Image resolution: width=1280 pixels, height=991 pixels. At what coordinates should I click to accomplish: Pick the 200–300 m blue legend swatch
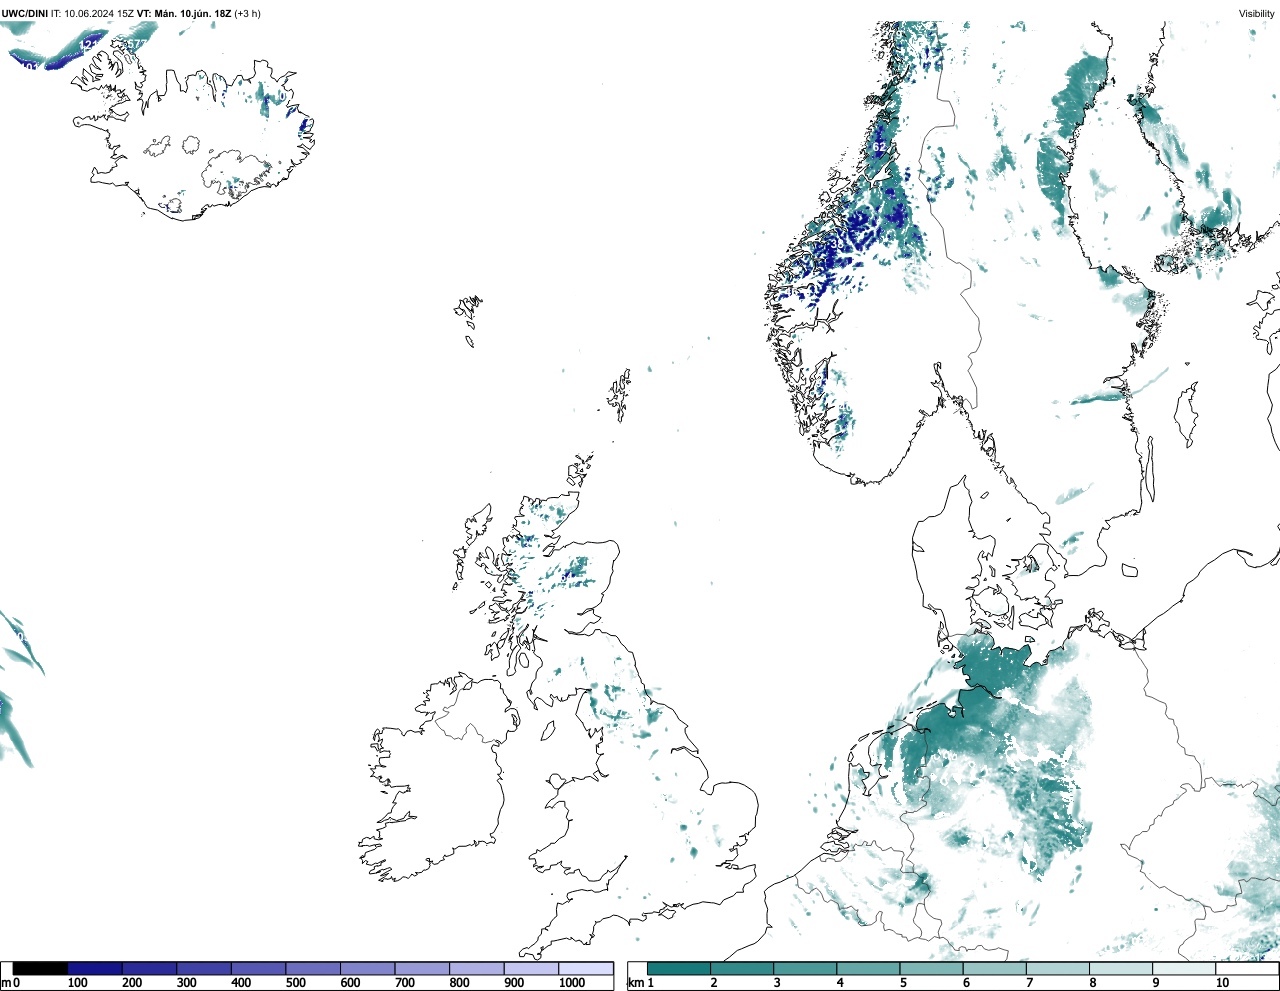click(149, 968)
